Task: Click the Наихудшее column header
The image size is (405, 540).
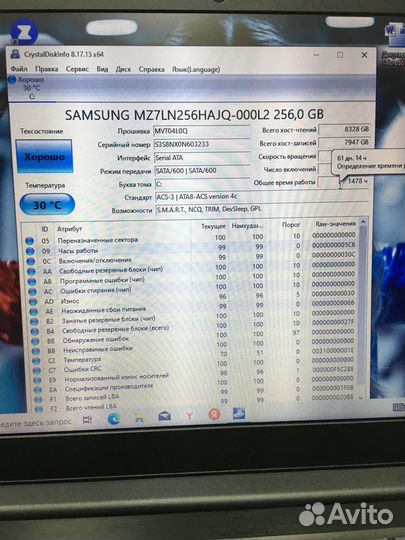Action: [247, 226]
